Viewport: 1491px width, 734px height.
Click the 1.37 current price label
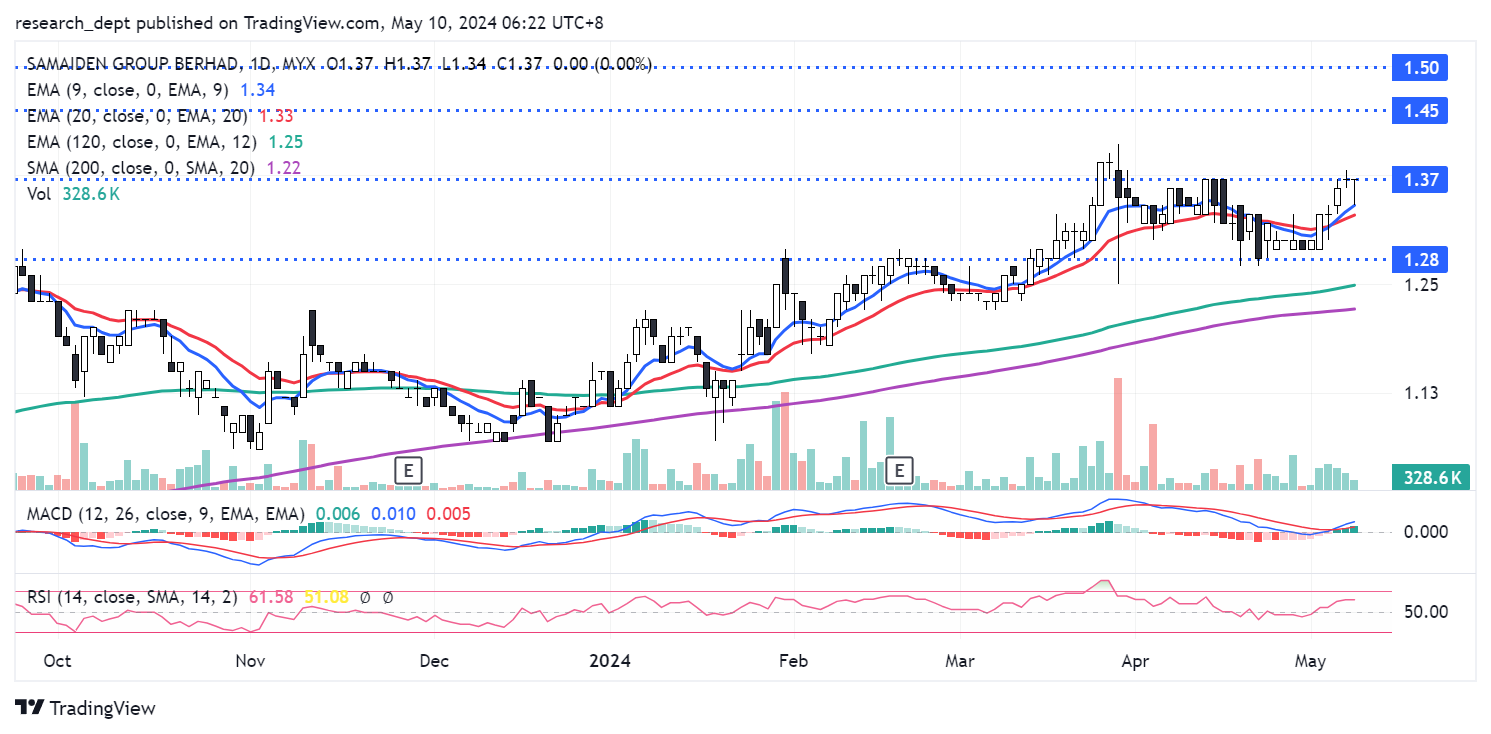tap(1420, 180)
